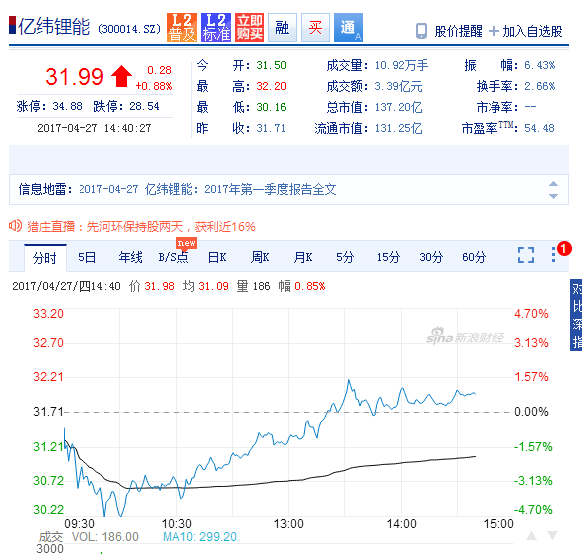The image size is (582, 554).
Task: Click the L2 标准 blue badge icon
Action: 216,27
